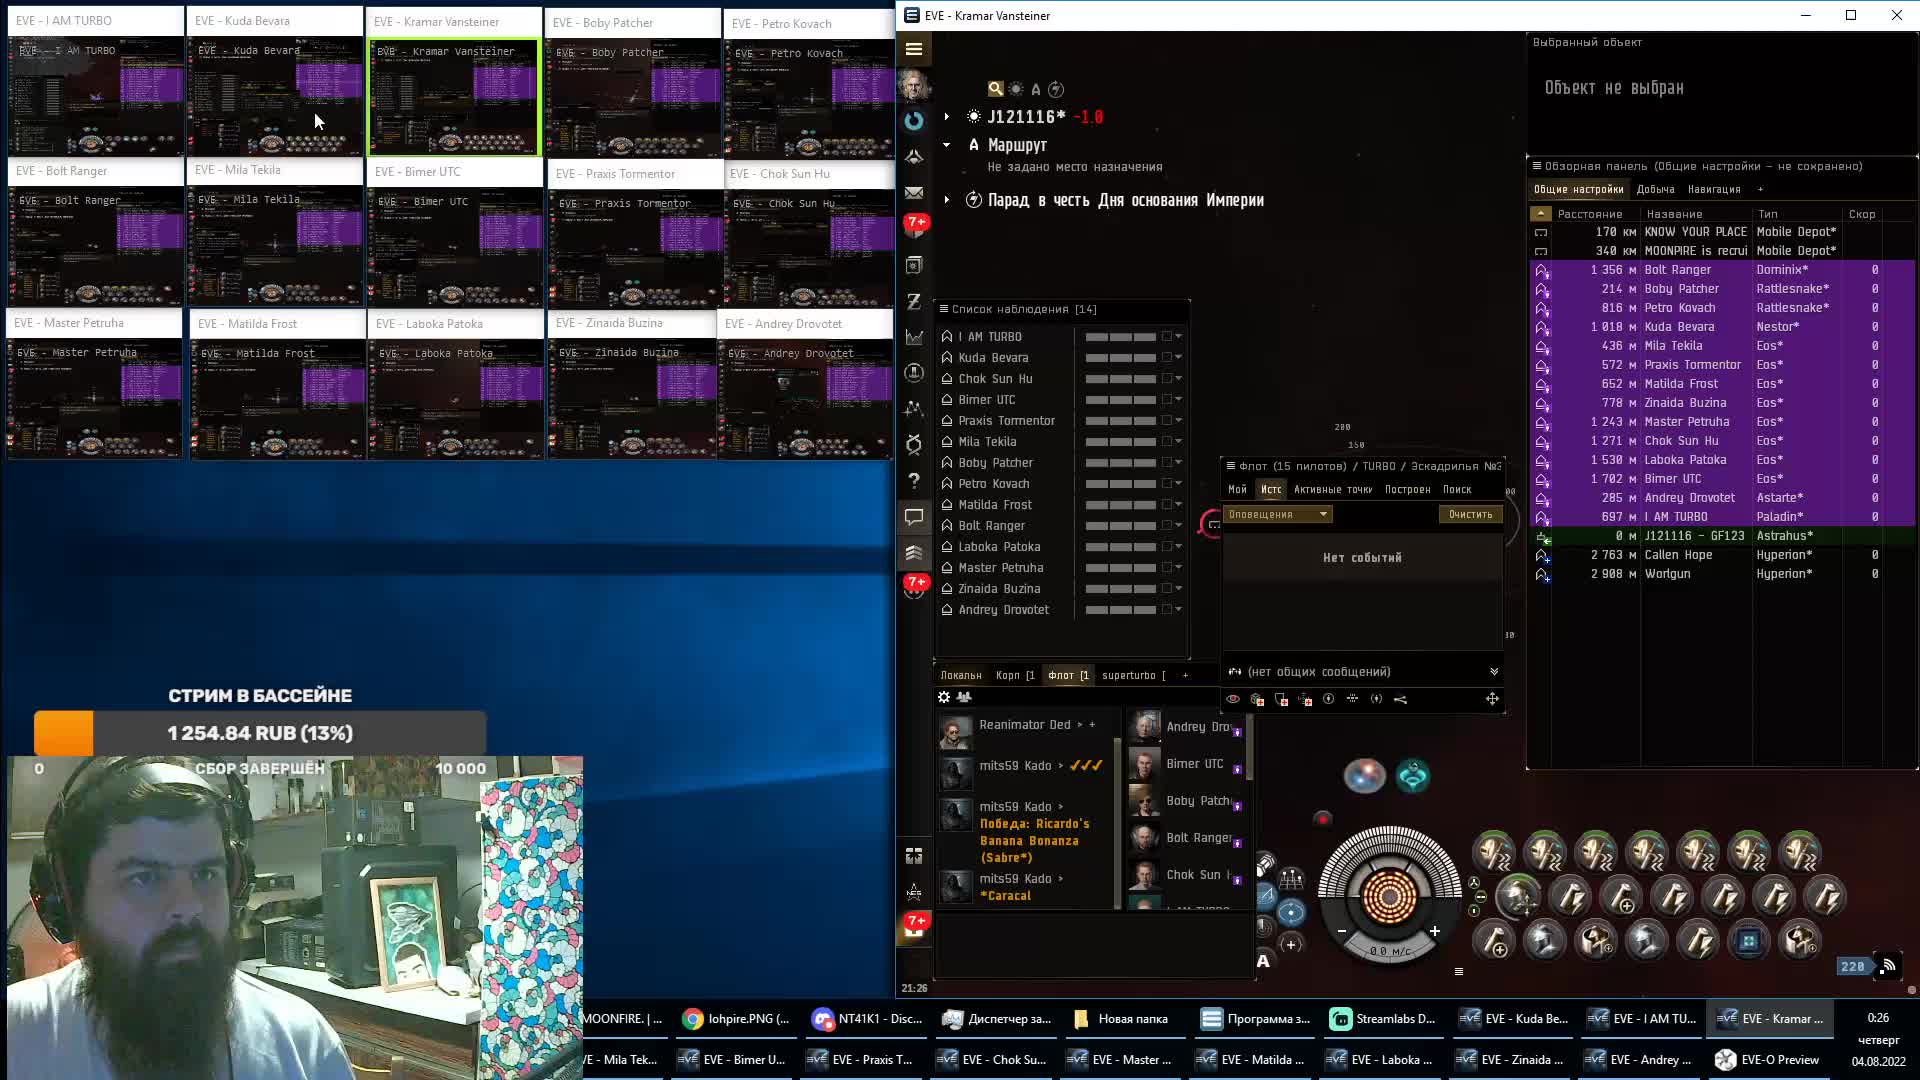Click the fleet watch eye icon

[x=1233, y=699]
